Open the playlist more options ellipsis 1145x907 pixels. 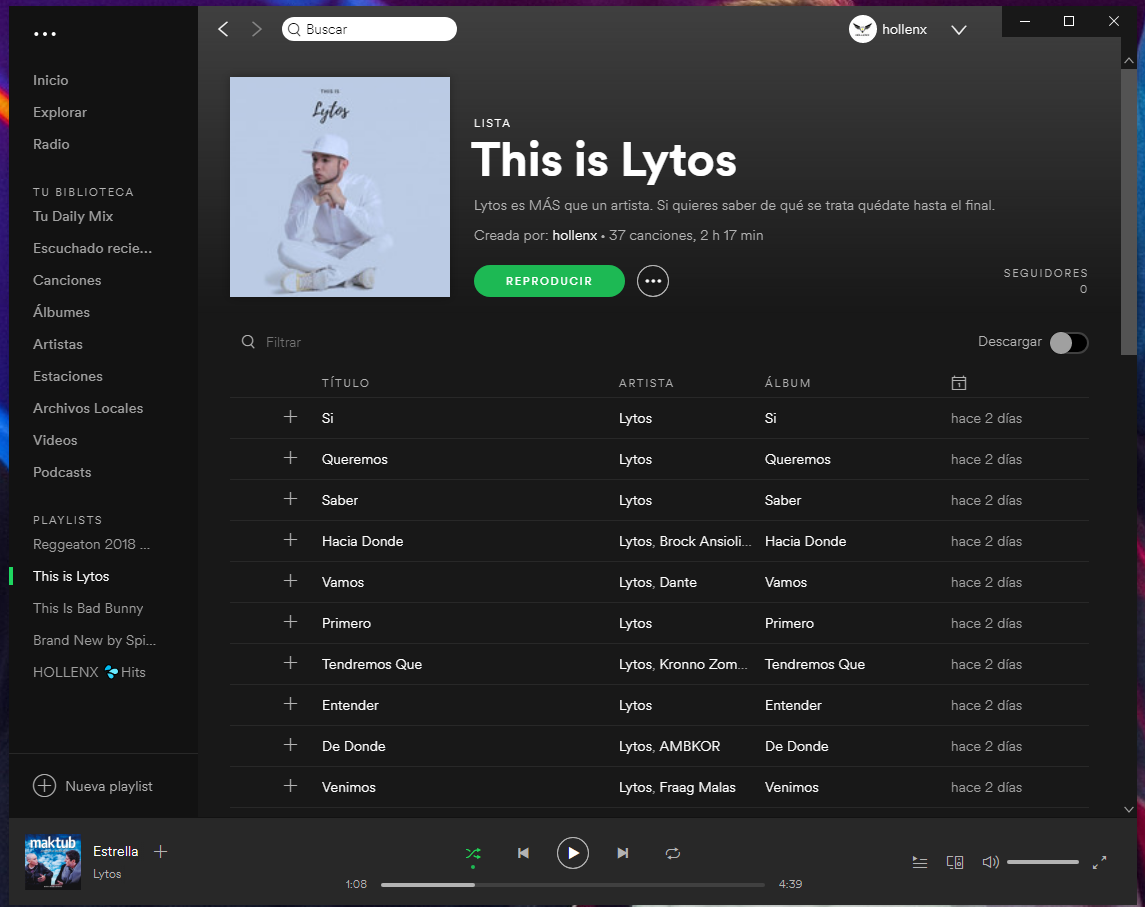click(x=653, y=281)
